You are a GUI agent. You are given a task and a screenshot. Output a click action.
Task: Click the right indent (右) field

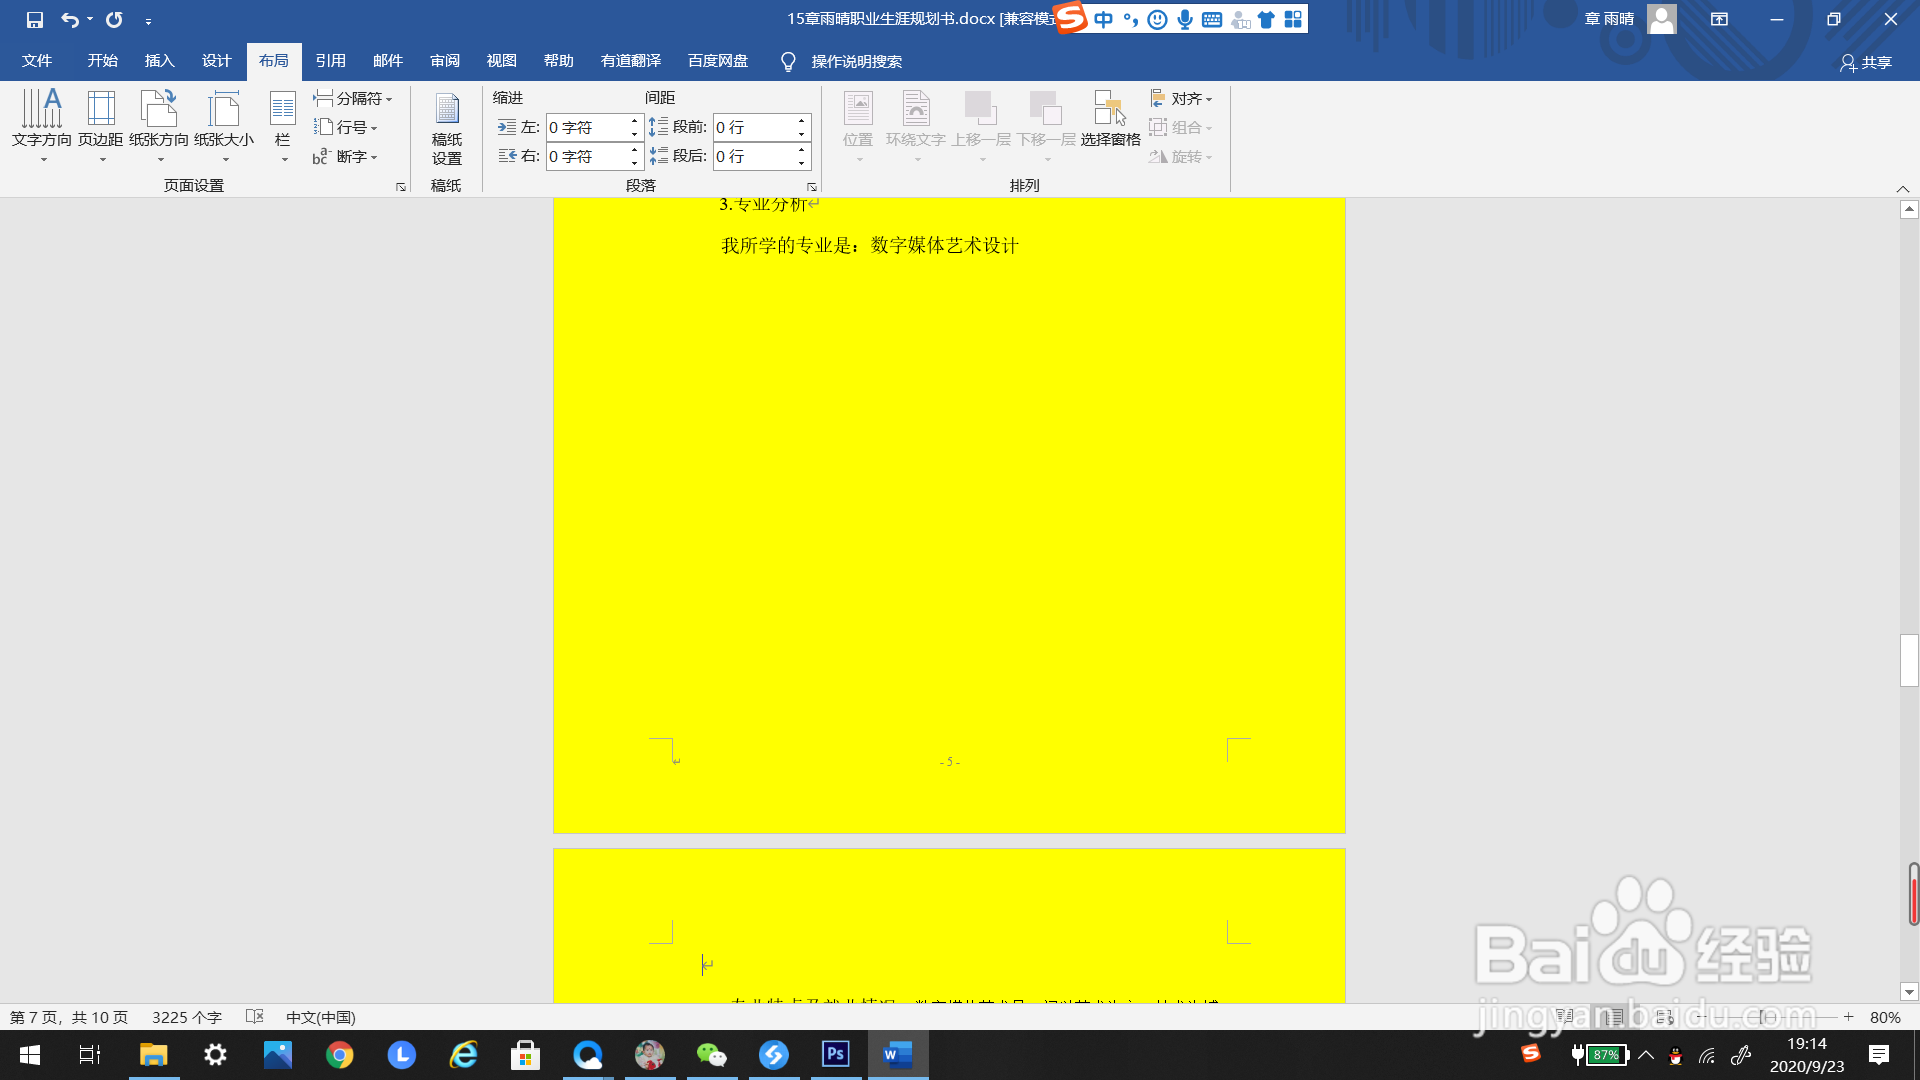[x=593, y=156]
